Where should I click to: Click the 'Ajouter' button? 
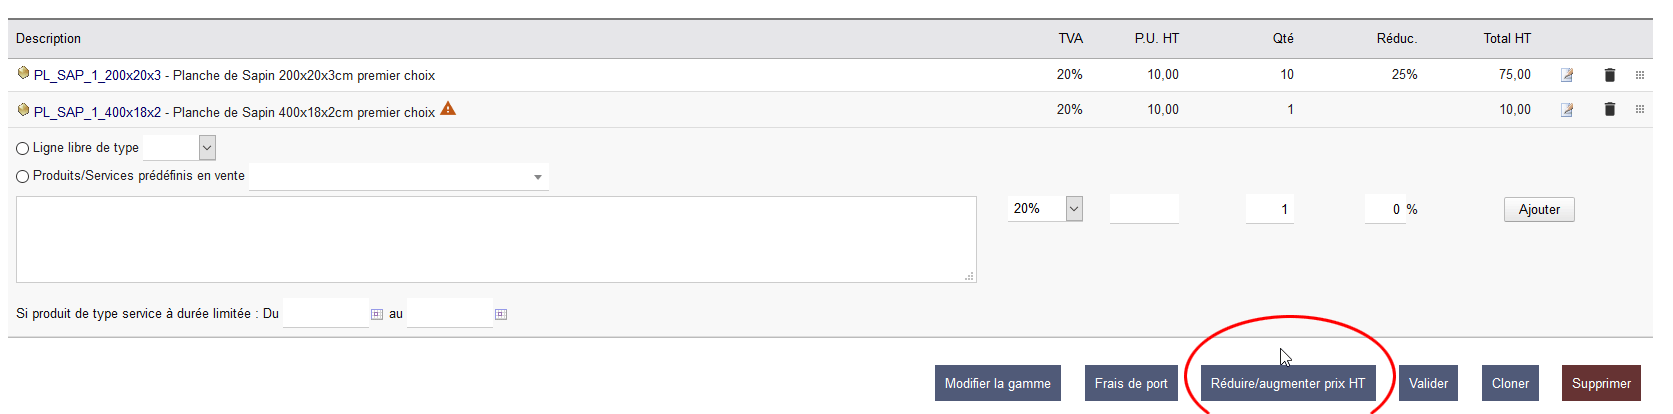pos(1539,209)
